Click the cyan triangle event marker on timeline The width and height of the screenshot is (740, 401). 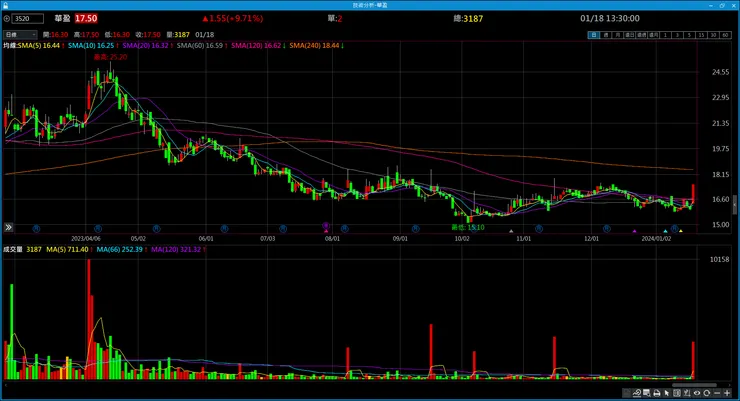click(x=665, y=231)
